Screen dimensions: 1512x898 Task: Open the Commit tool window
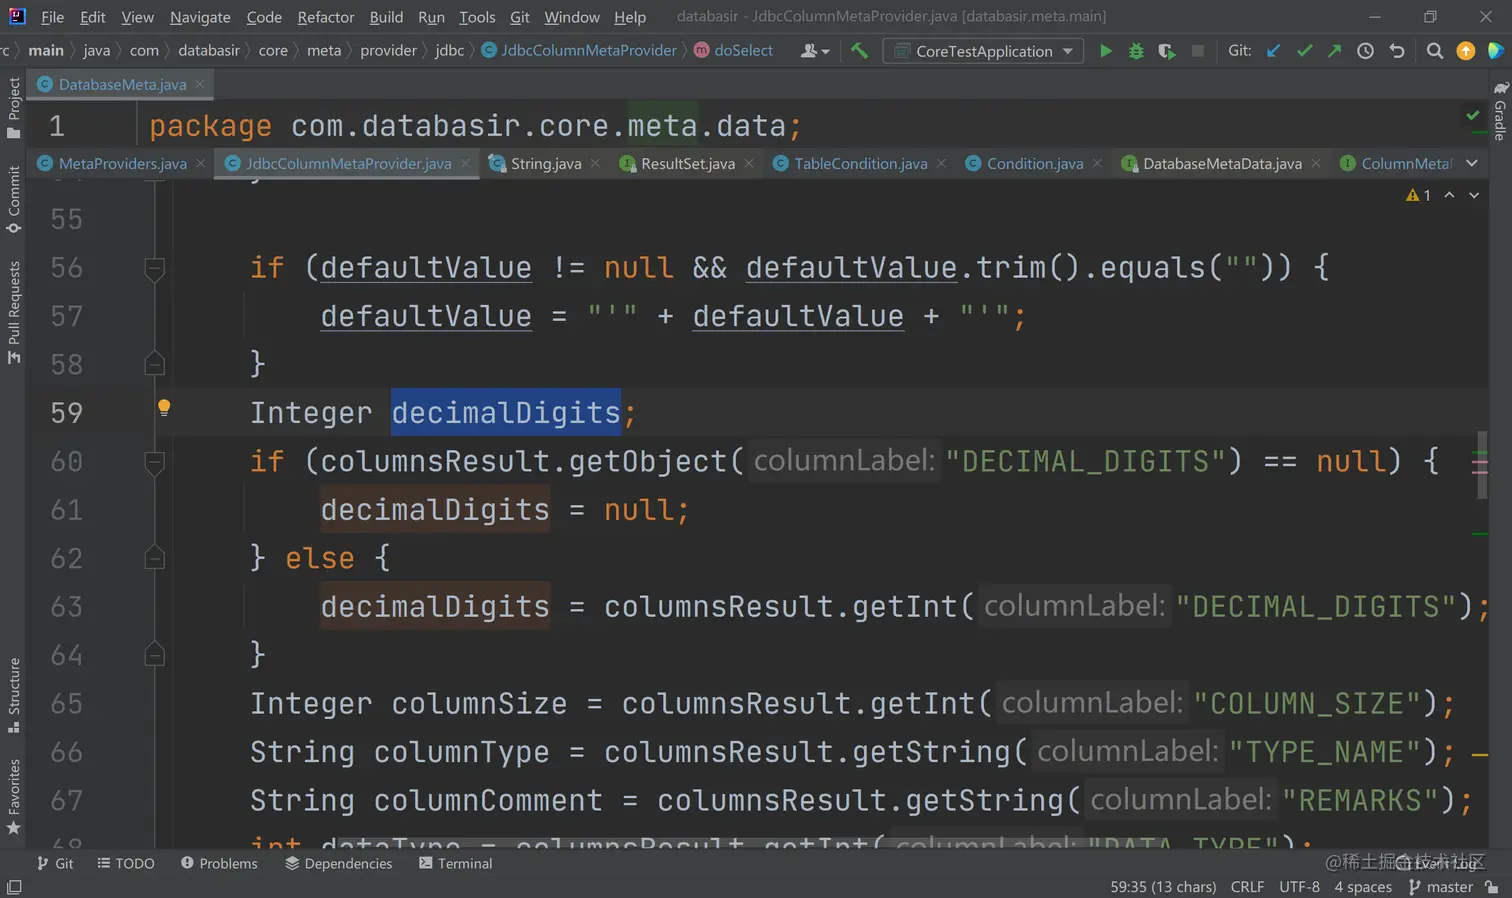(13, 199)
